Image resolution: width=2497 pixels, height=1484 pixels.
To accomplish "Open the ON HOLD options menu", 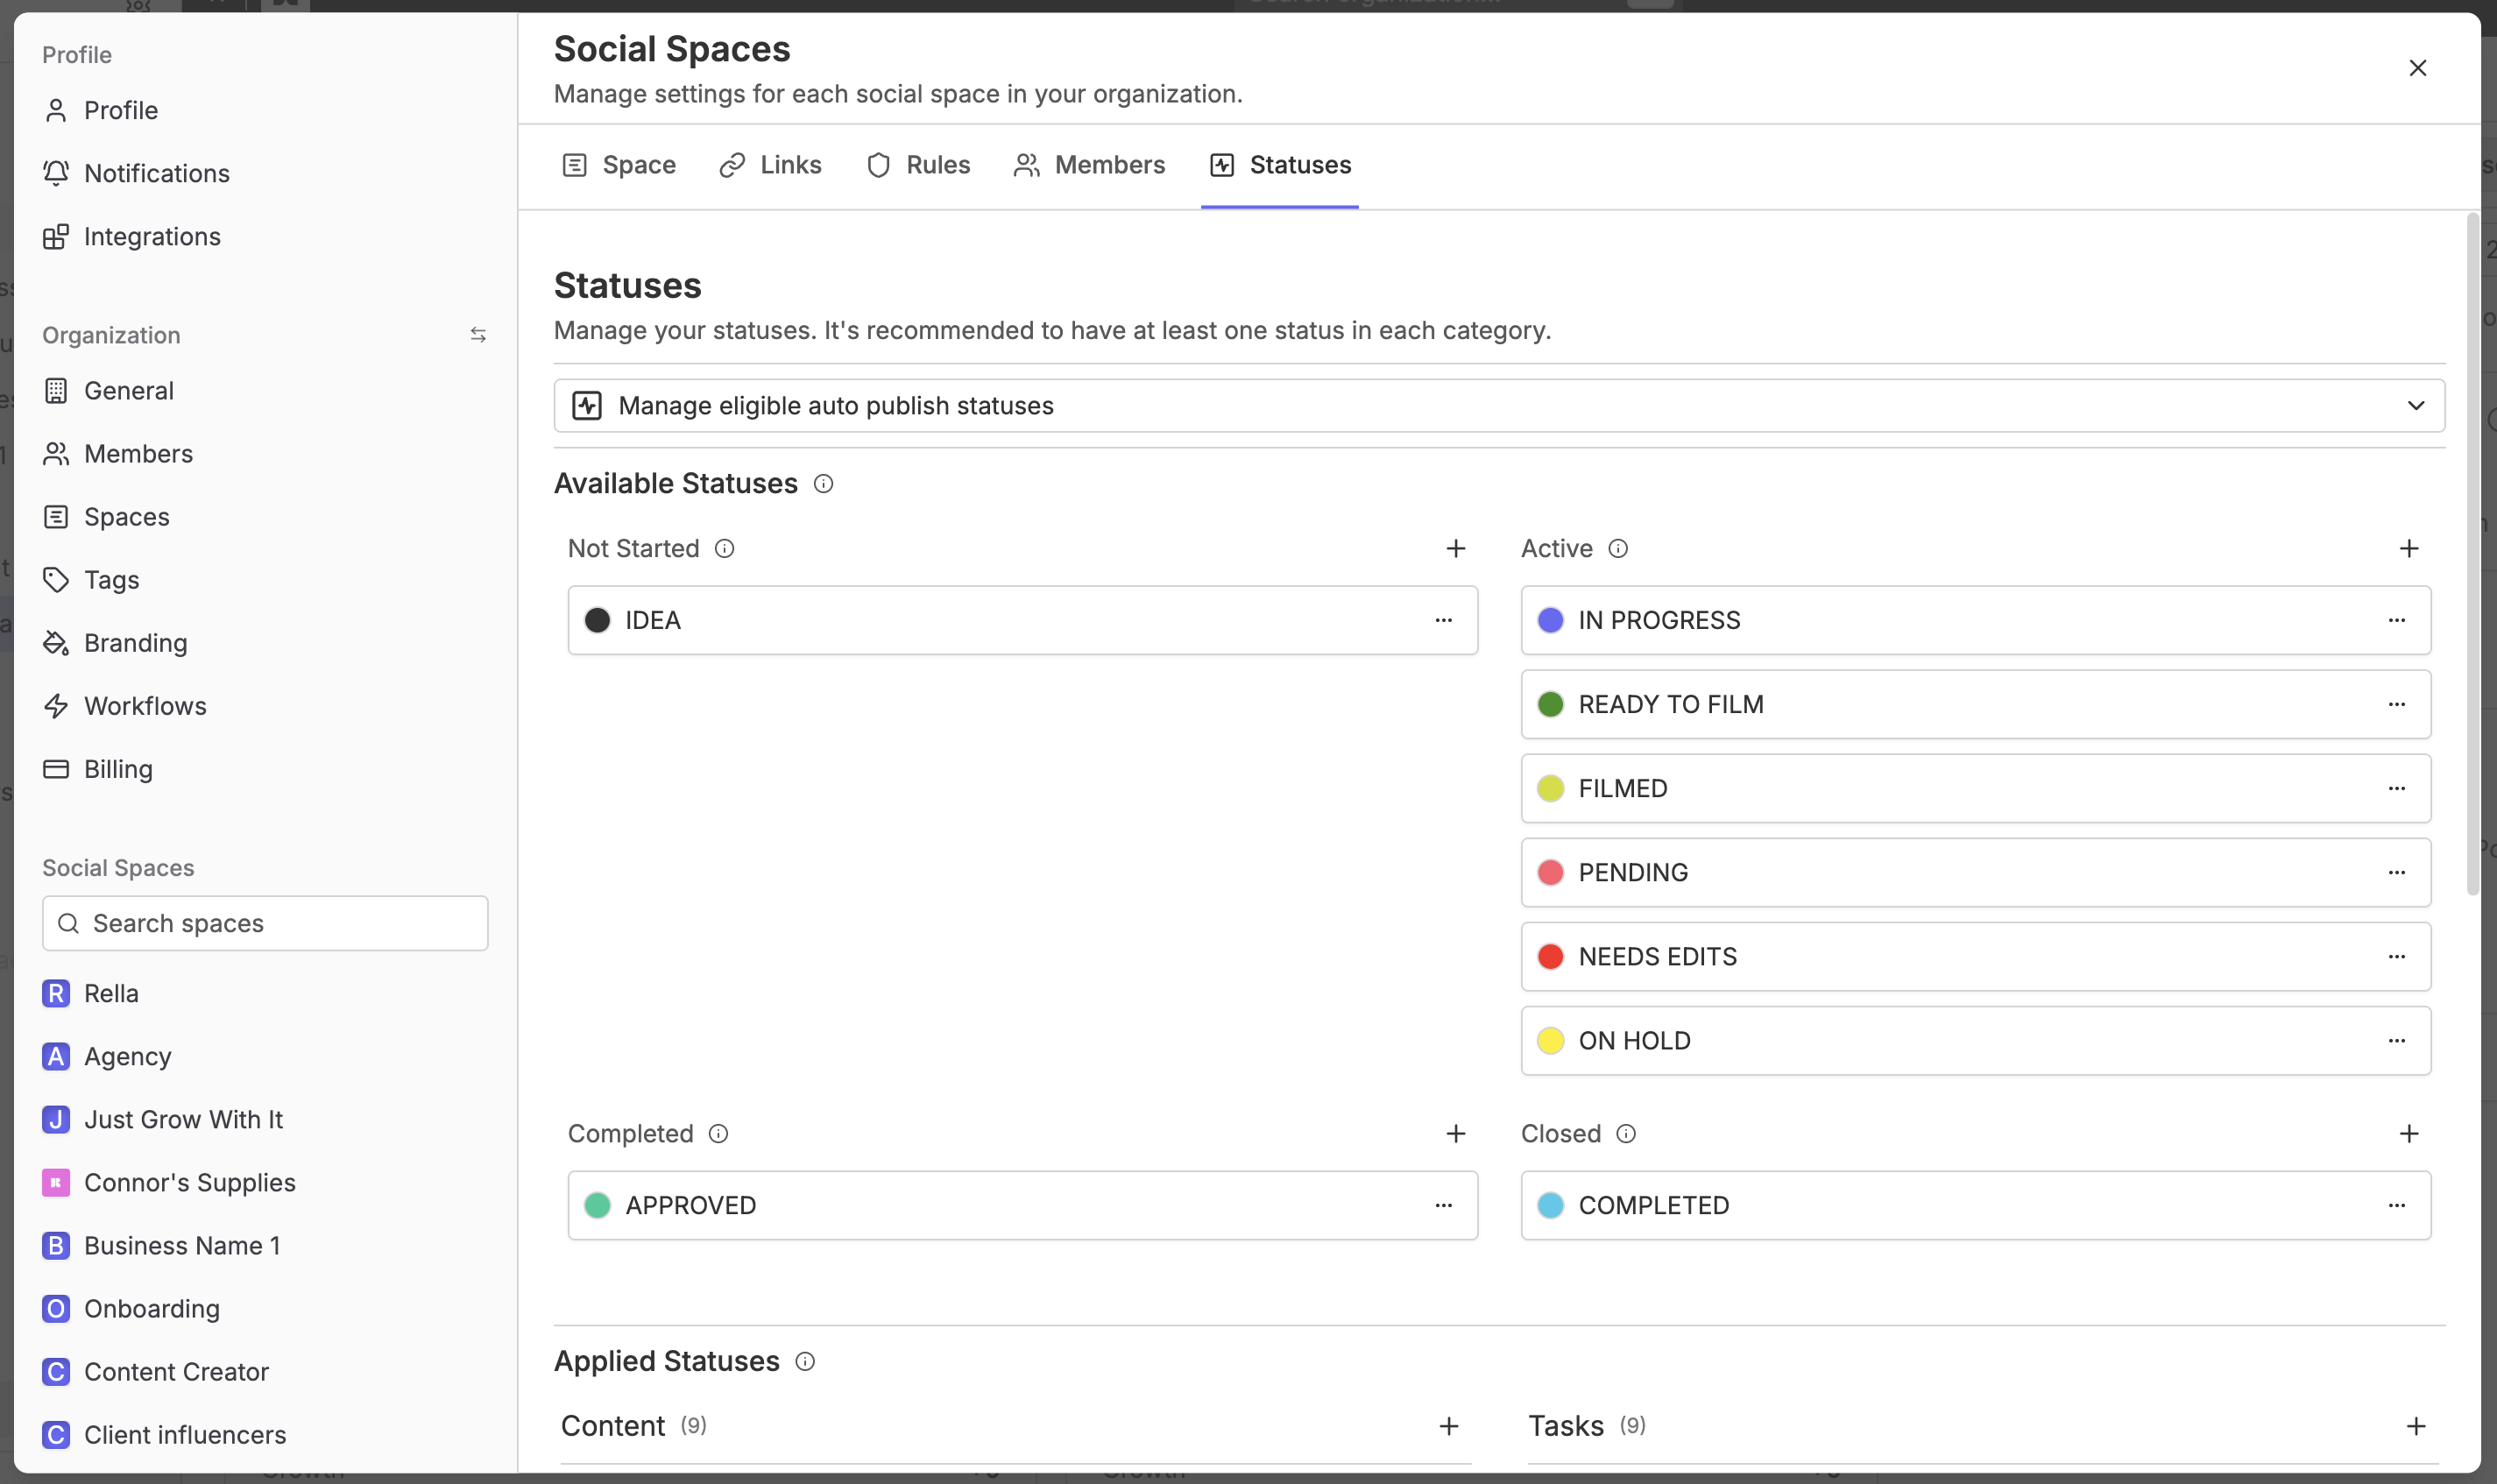I will click(x=2396, y=1040).
